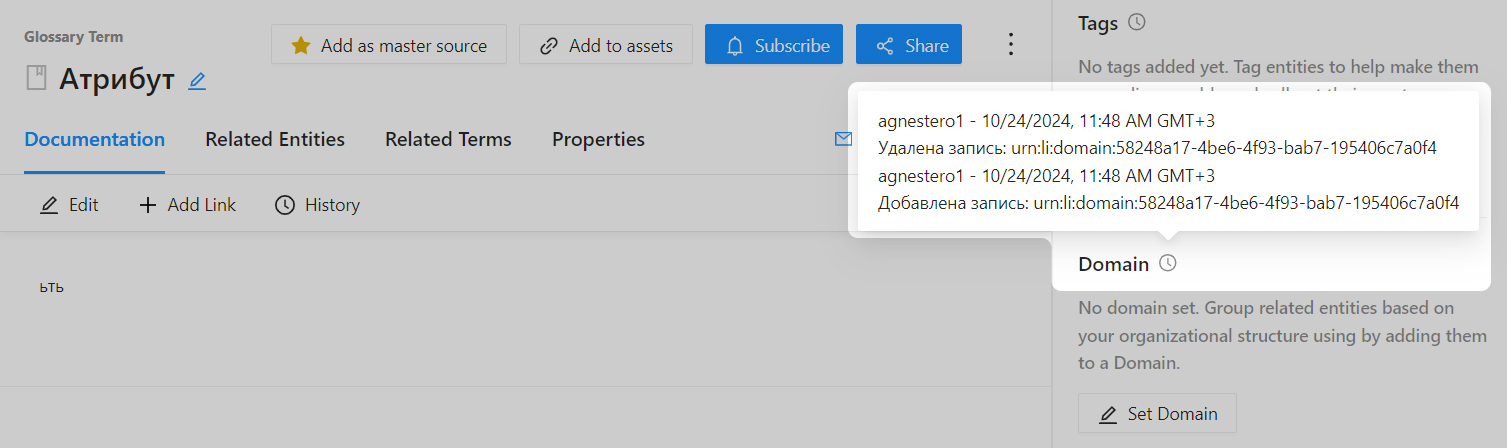Add as master source

[389, 45]
